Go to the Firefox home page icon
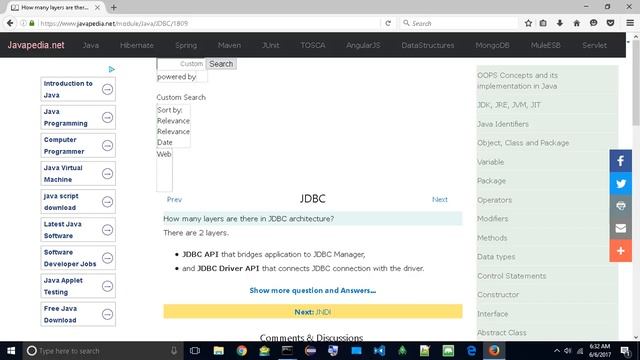 point(576,23)
